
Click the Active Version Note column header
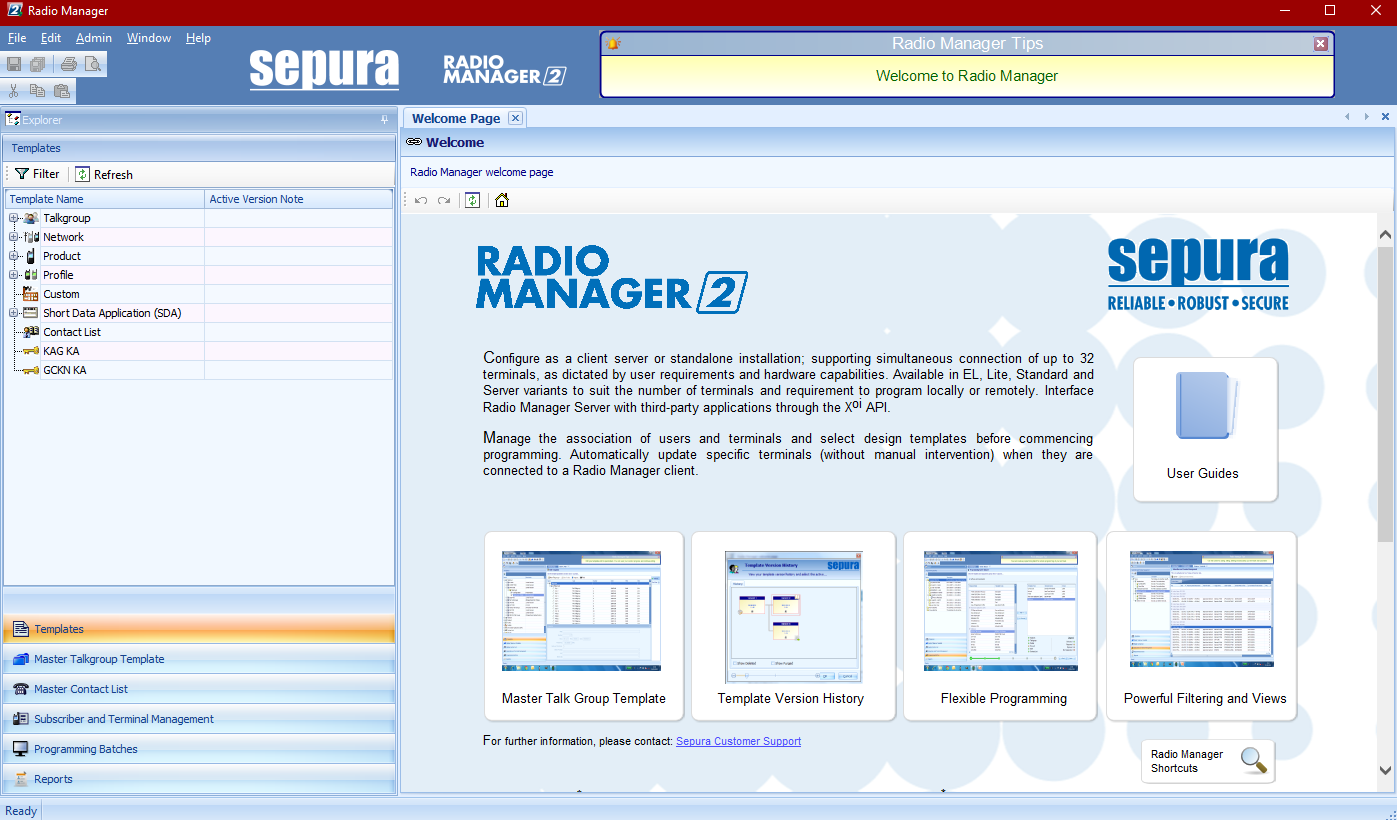pyautogui.click(x=298, y=199)
